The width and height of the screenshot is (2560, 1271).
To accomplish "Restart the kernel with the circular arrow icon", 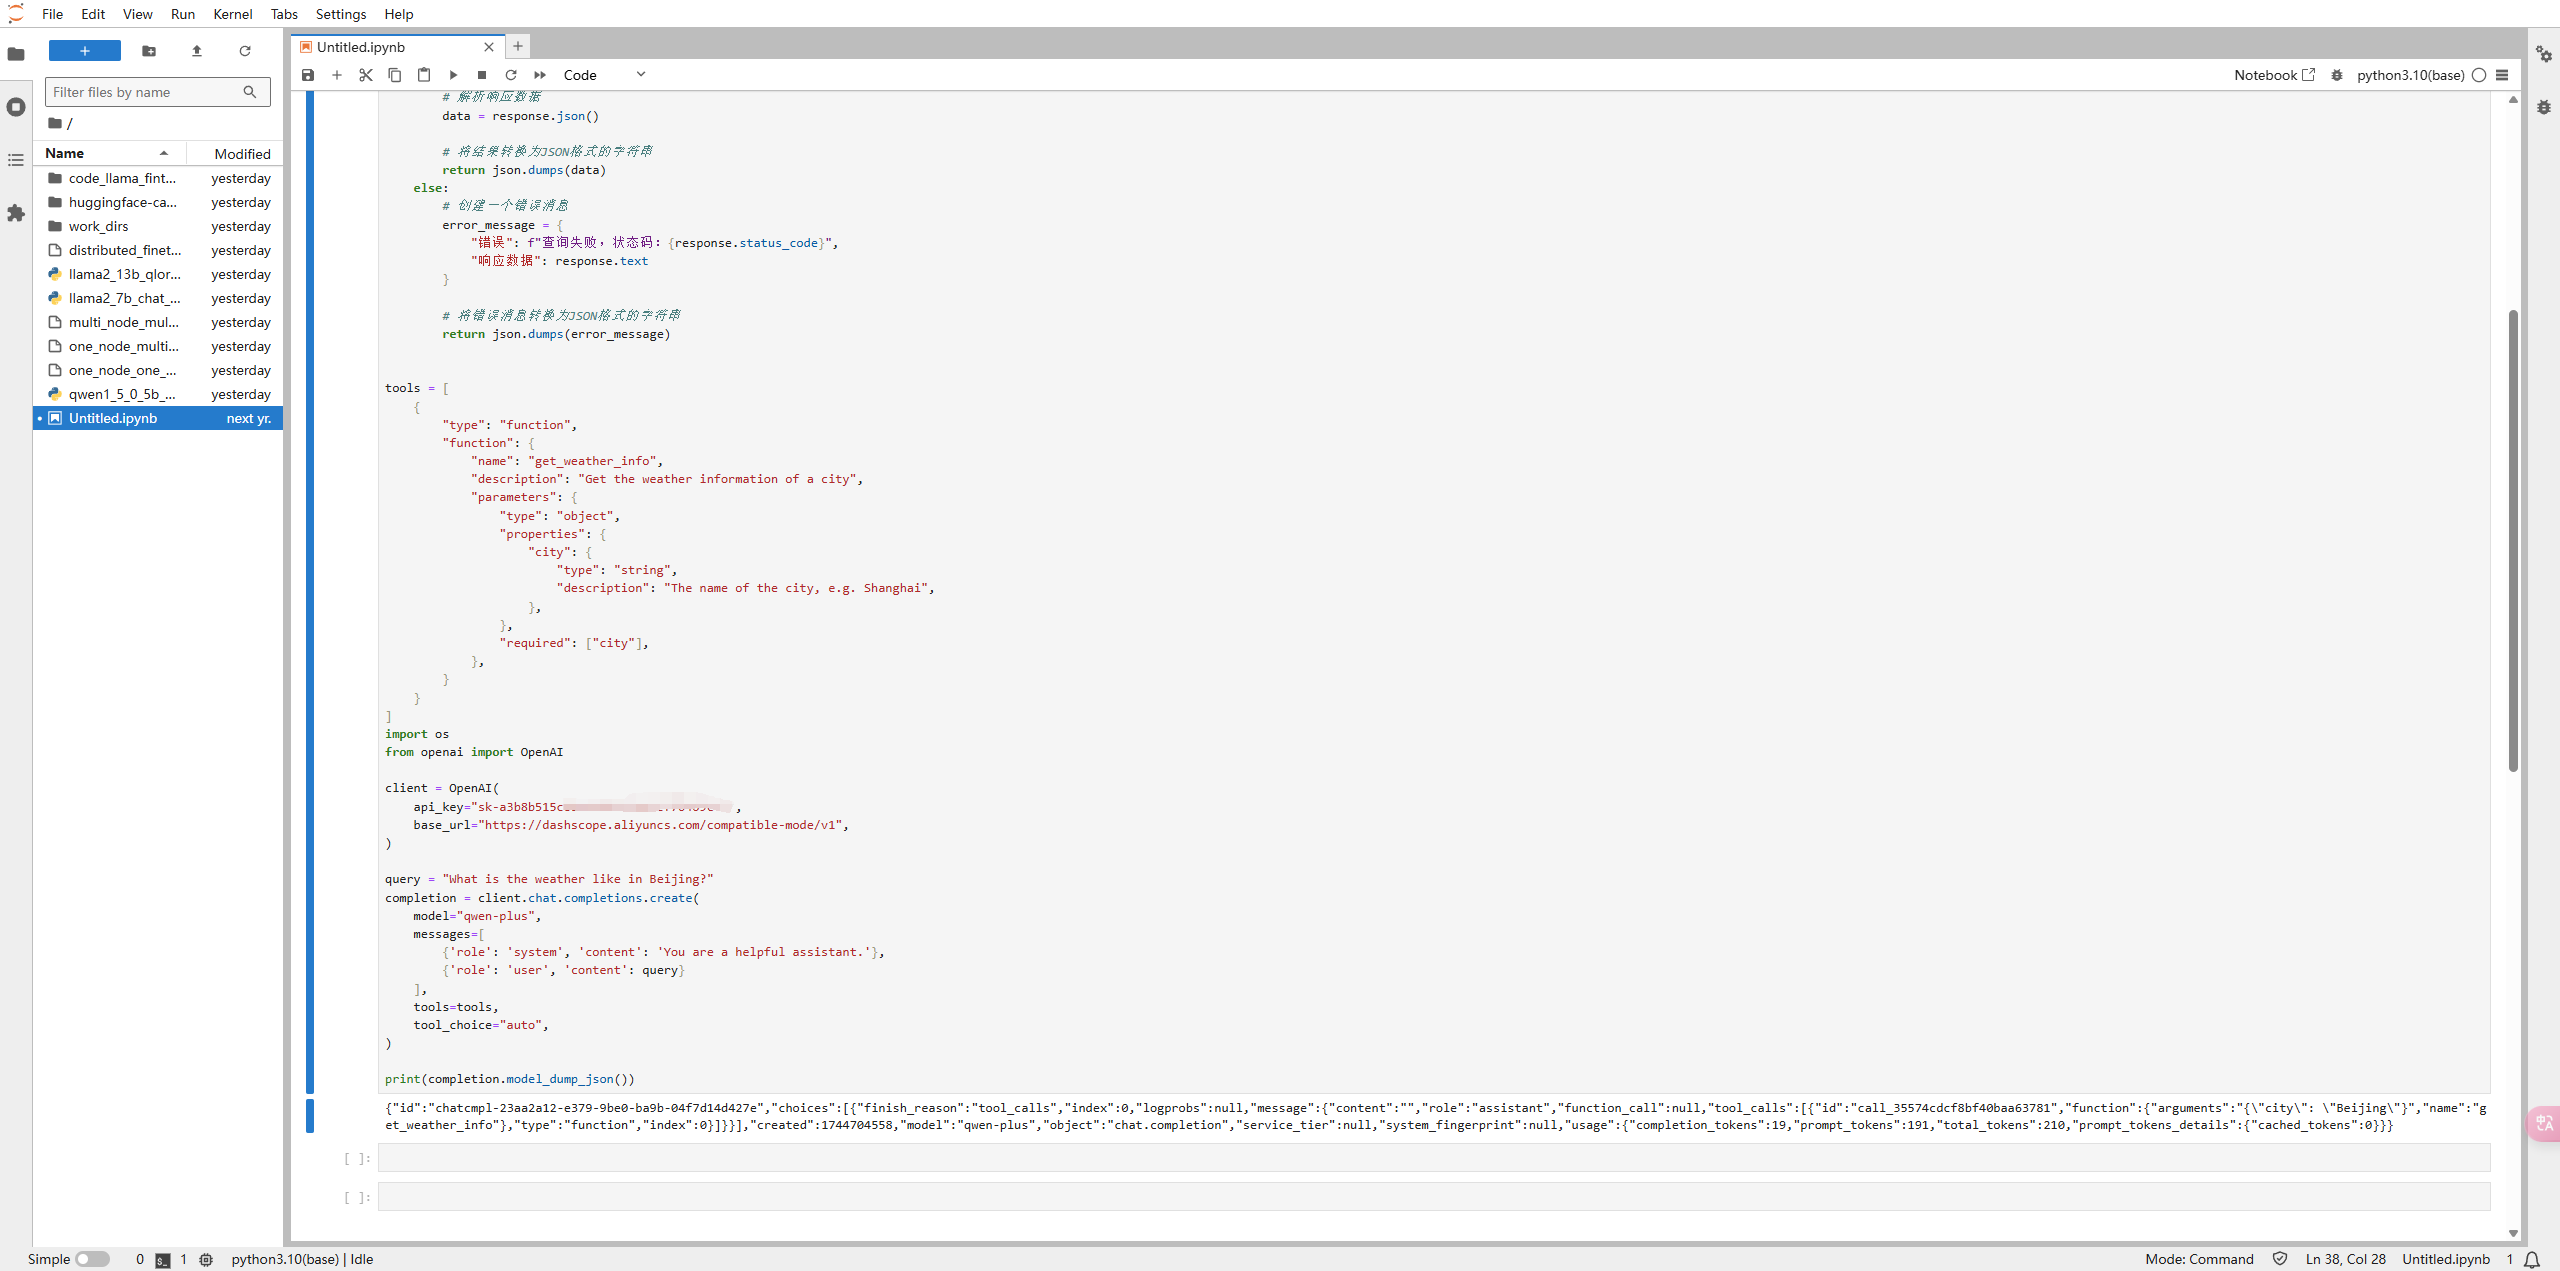I will [x=511, y=75].
